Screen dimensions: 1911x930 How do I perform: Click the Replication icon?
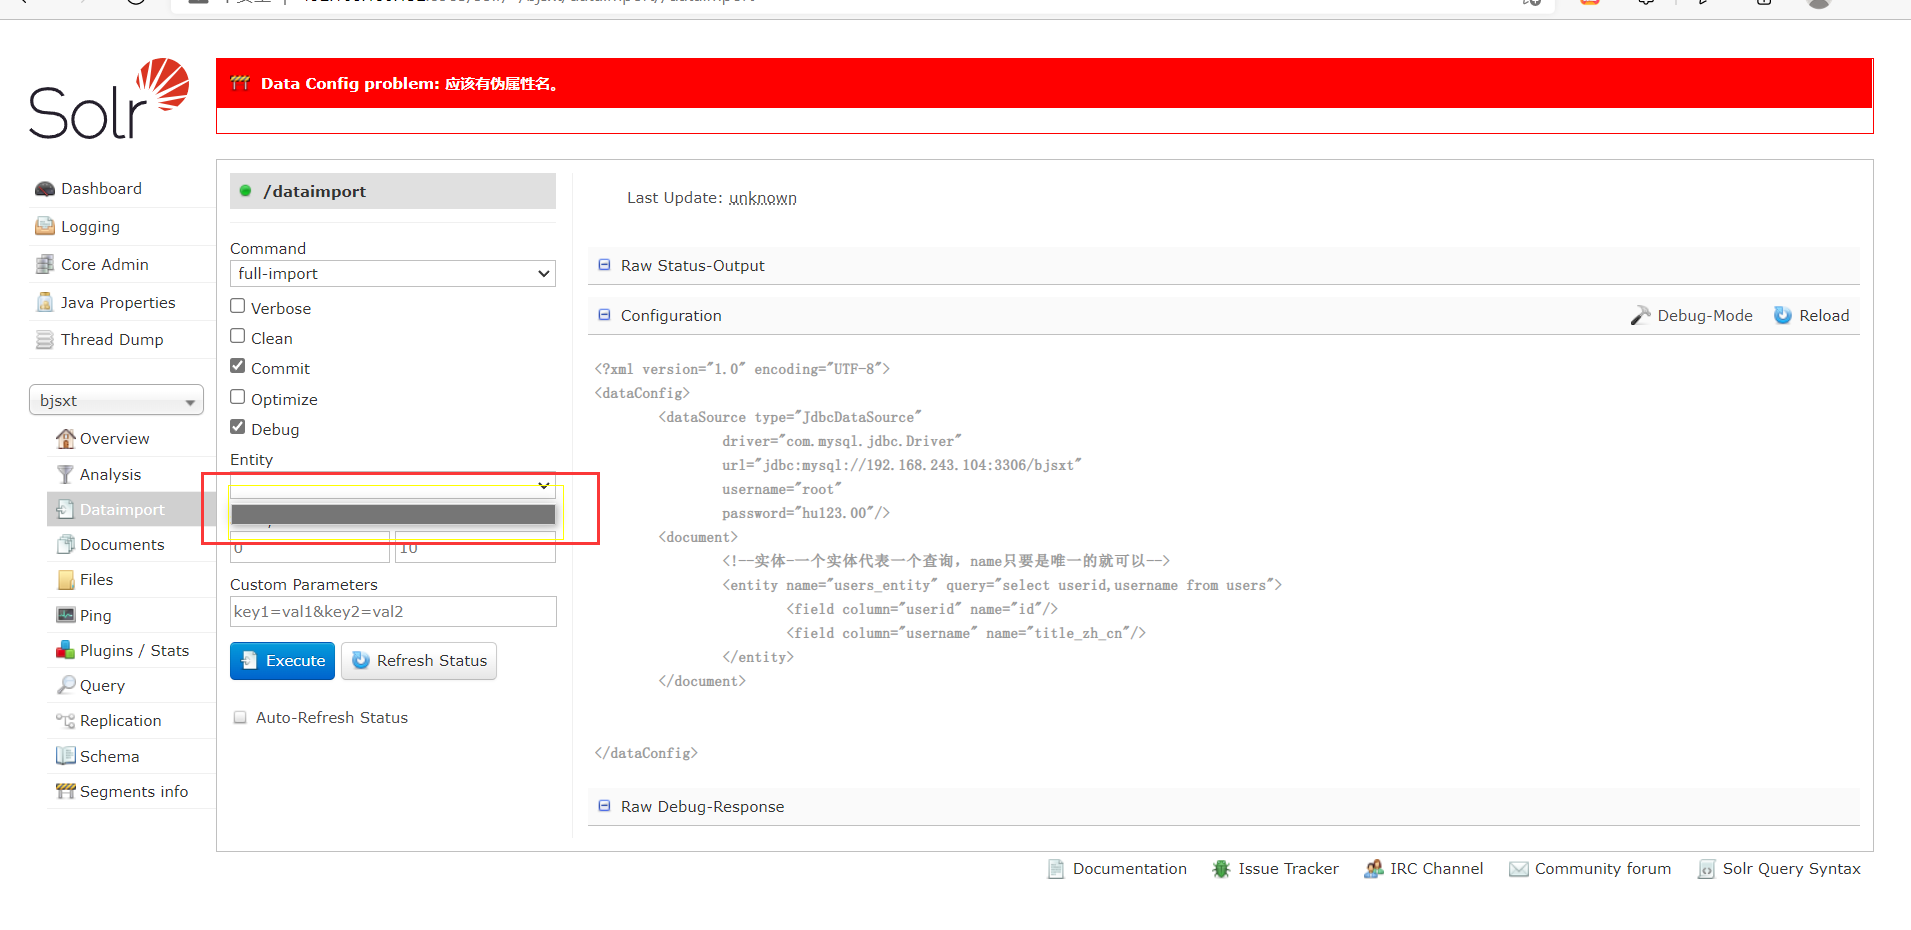click(66, 721)
